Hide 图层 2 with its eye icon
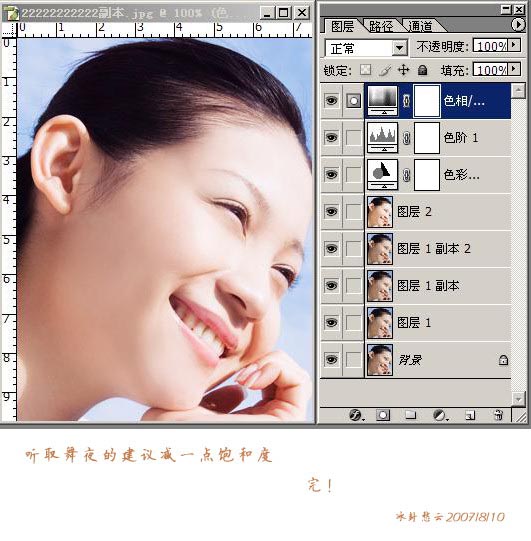Image resolution: width=531 pixels, height=541 pixels. point(331,212)
